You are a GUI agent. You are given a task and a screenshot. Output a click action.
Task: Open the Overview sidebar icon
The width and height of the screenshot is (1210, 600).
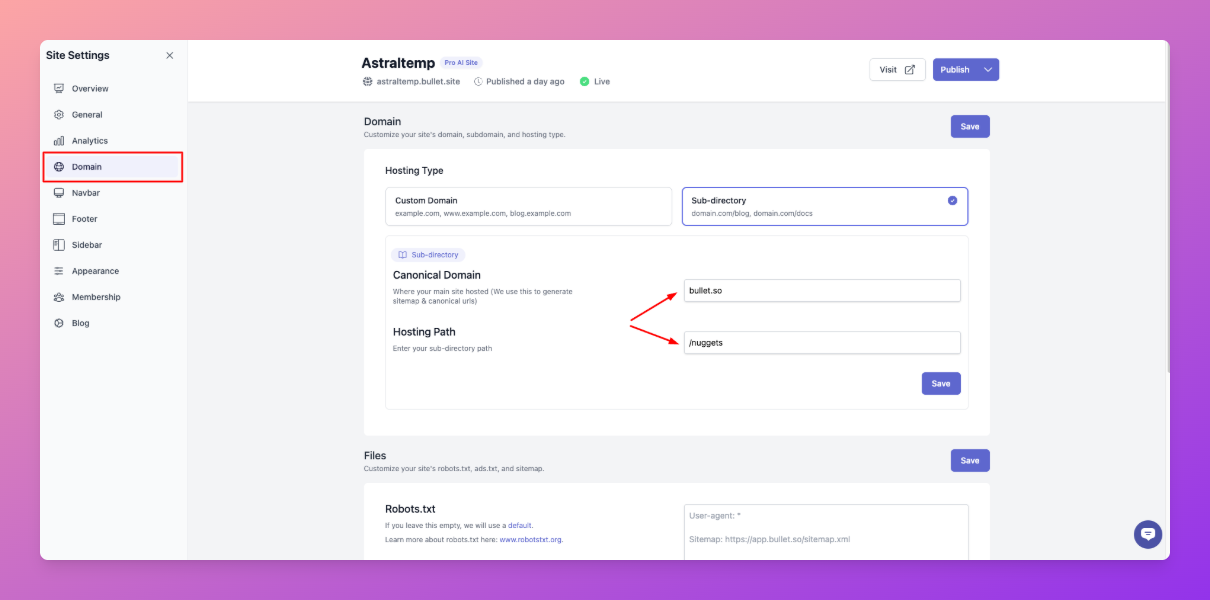(x=59, y=89)
